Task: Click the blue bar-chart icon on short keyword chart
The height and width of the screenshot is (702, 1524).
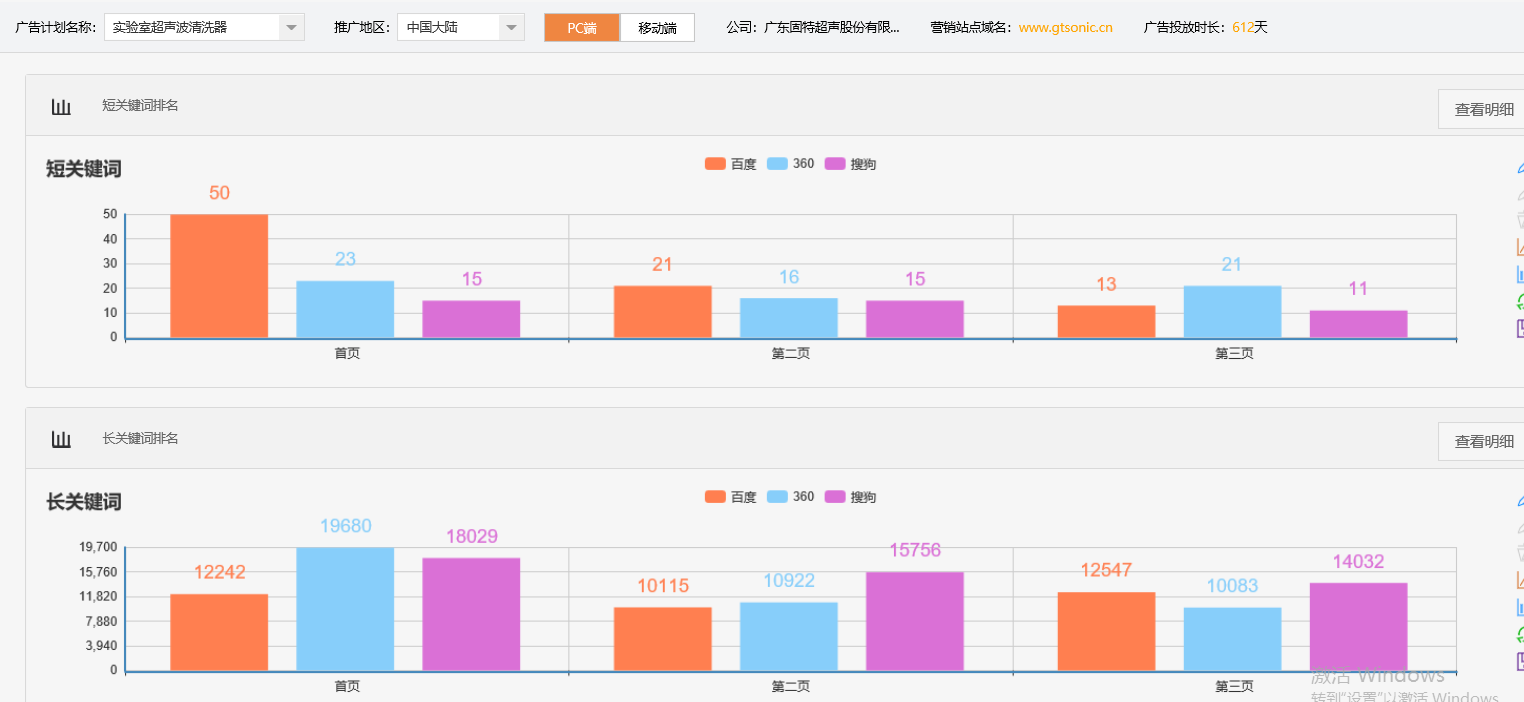Action: (x=1520, y=272)
